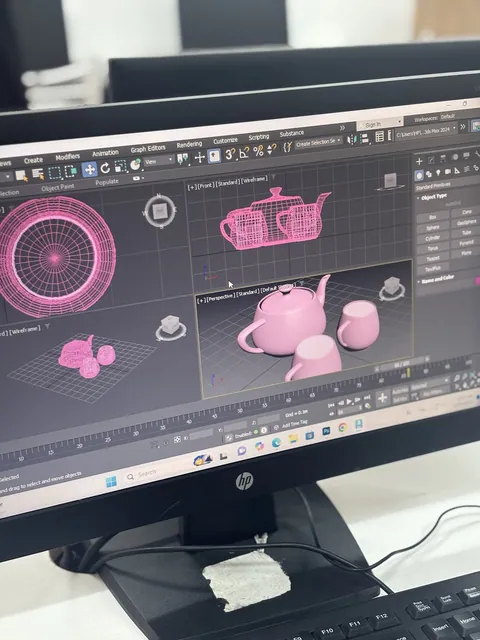Activate the Rotate tool
Viewport: 480px width, 640px height.
click(105, 167)
